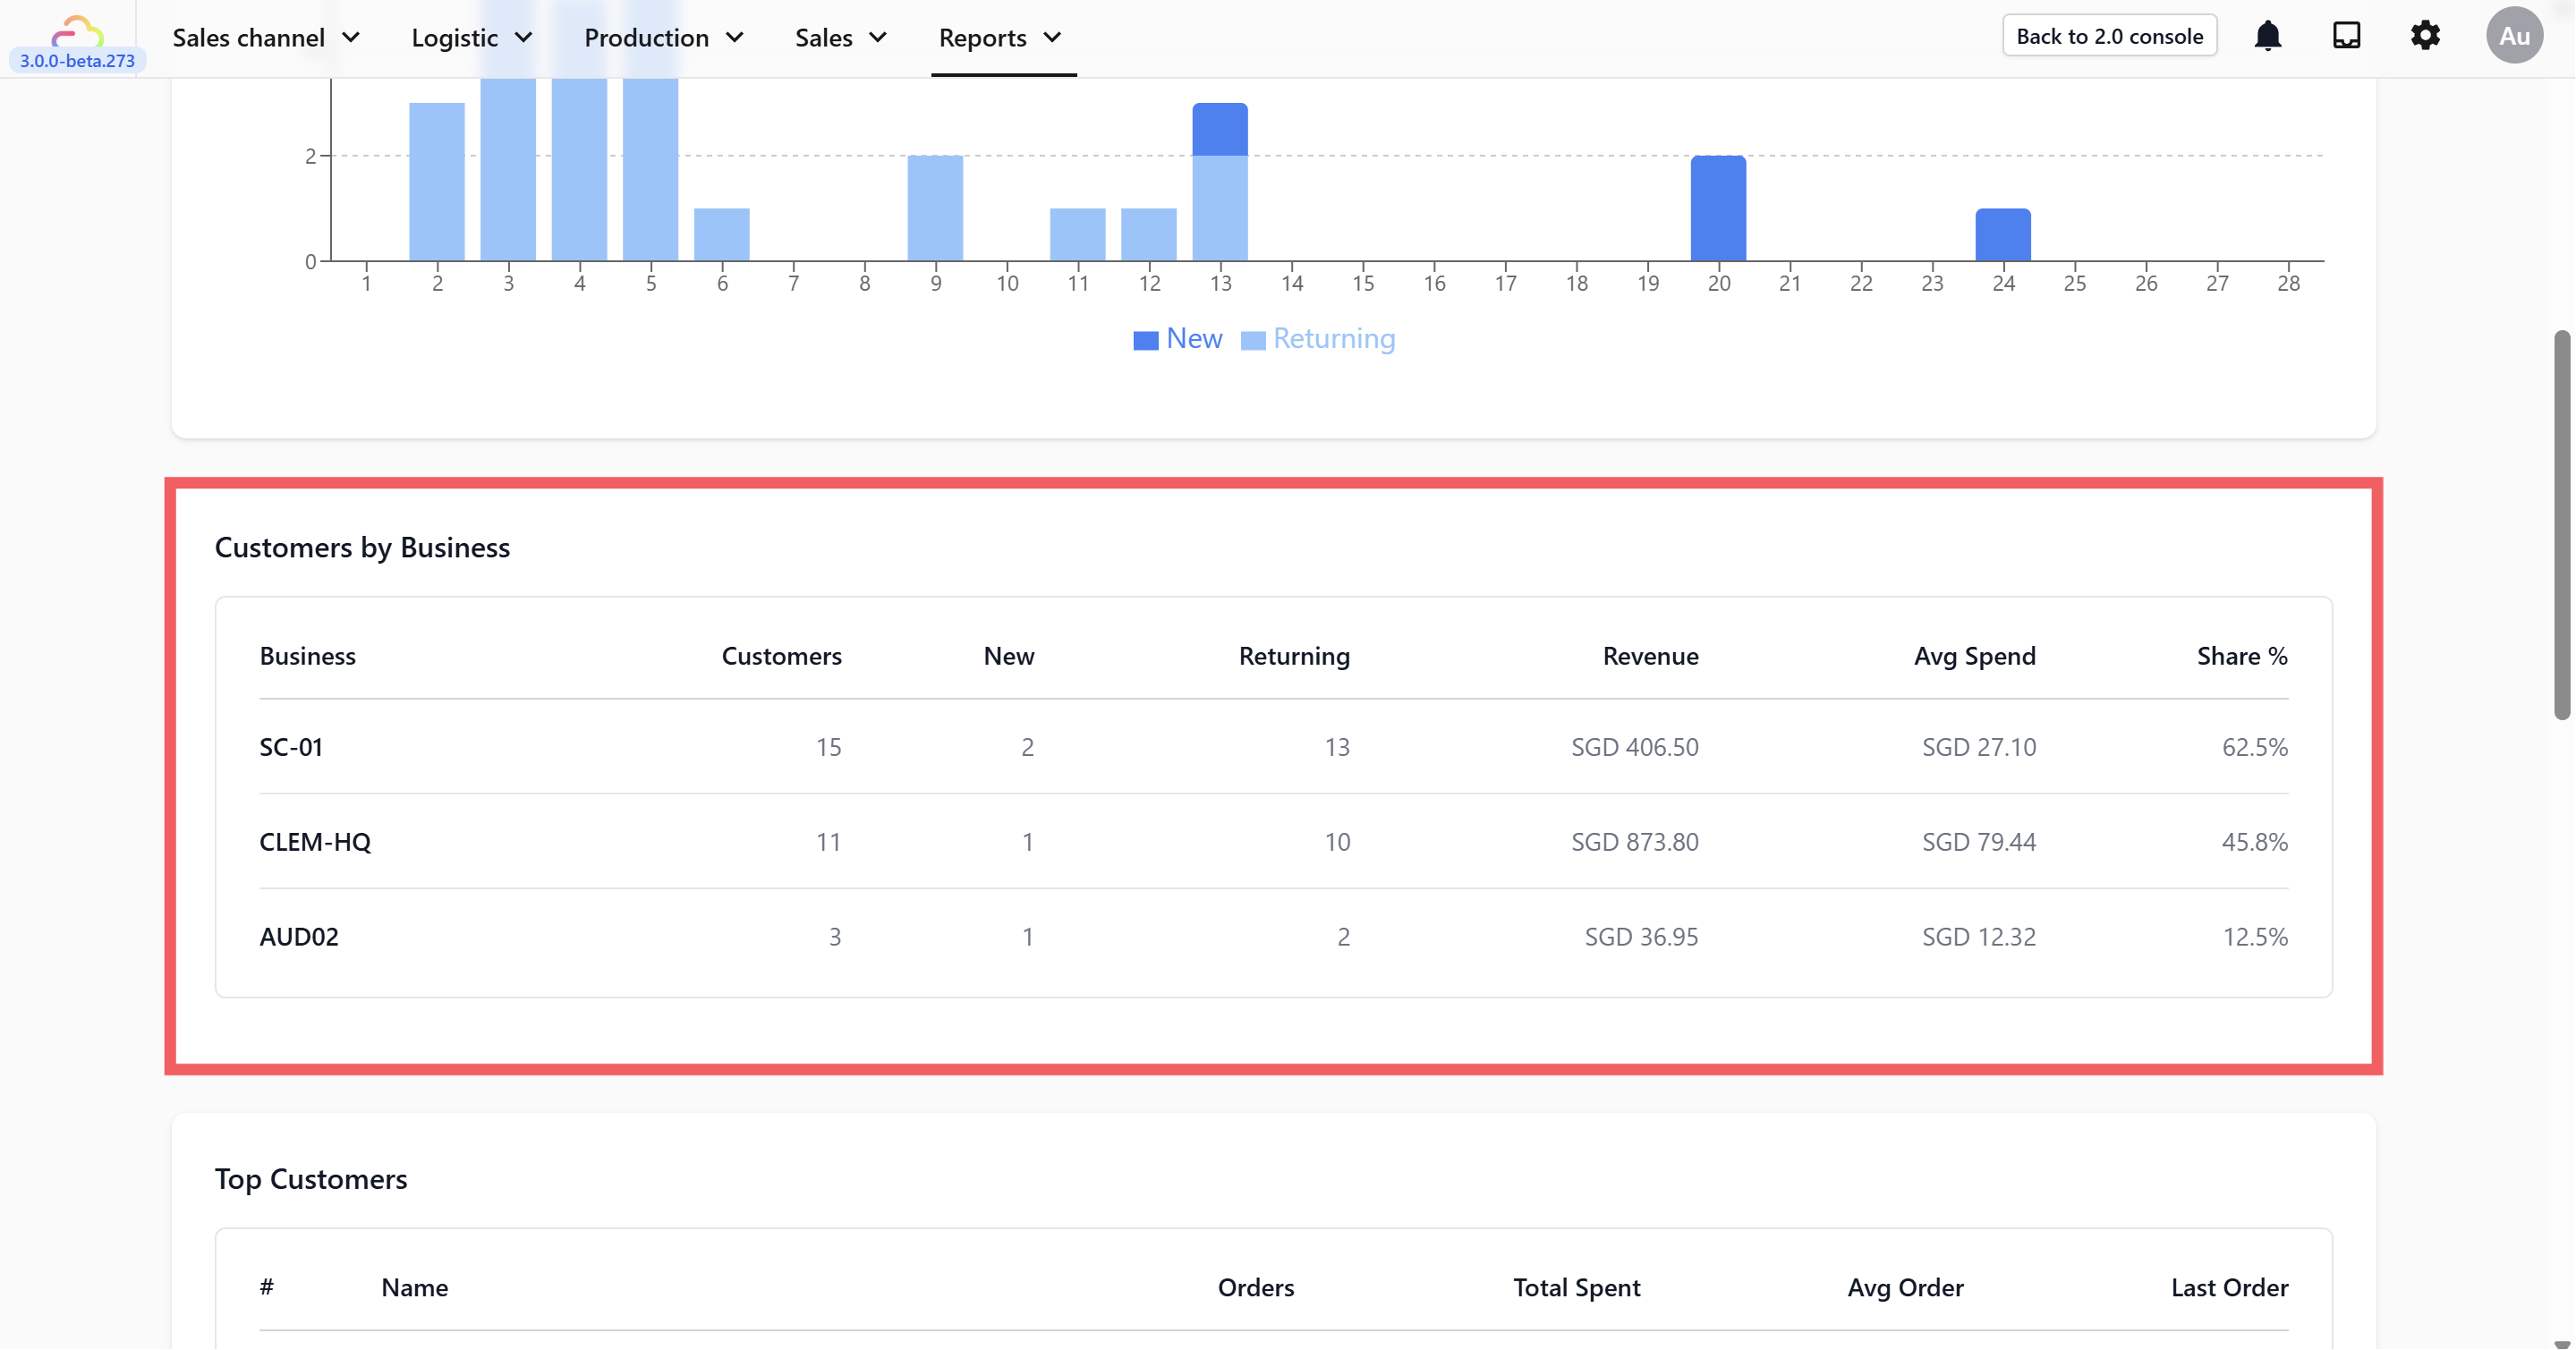This screenshot has width=2576, height=1350.
Task: Open the Sales menu
Action: coord(841,38)
